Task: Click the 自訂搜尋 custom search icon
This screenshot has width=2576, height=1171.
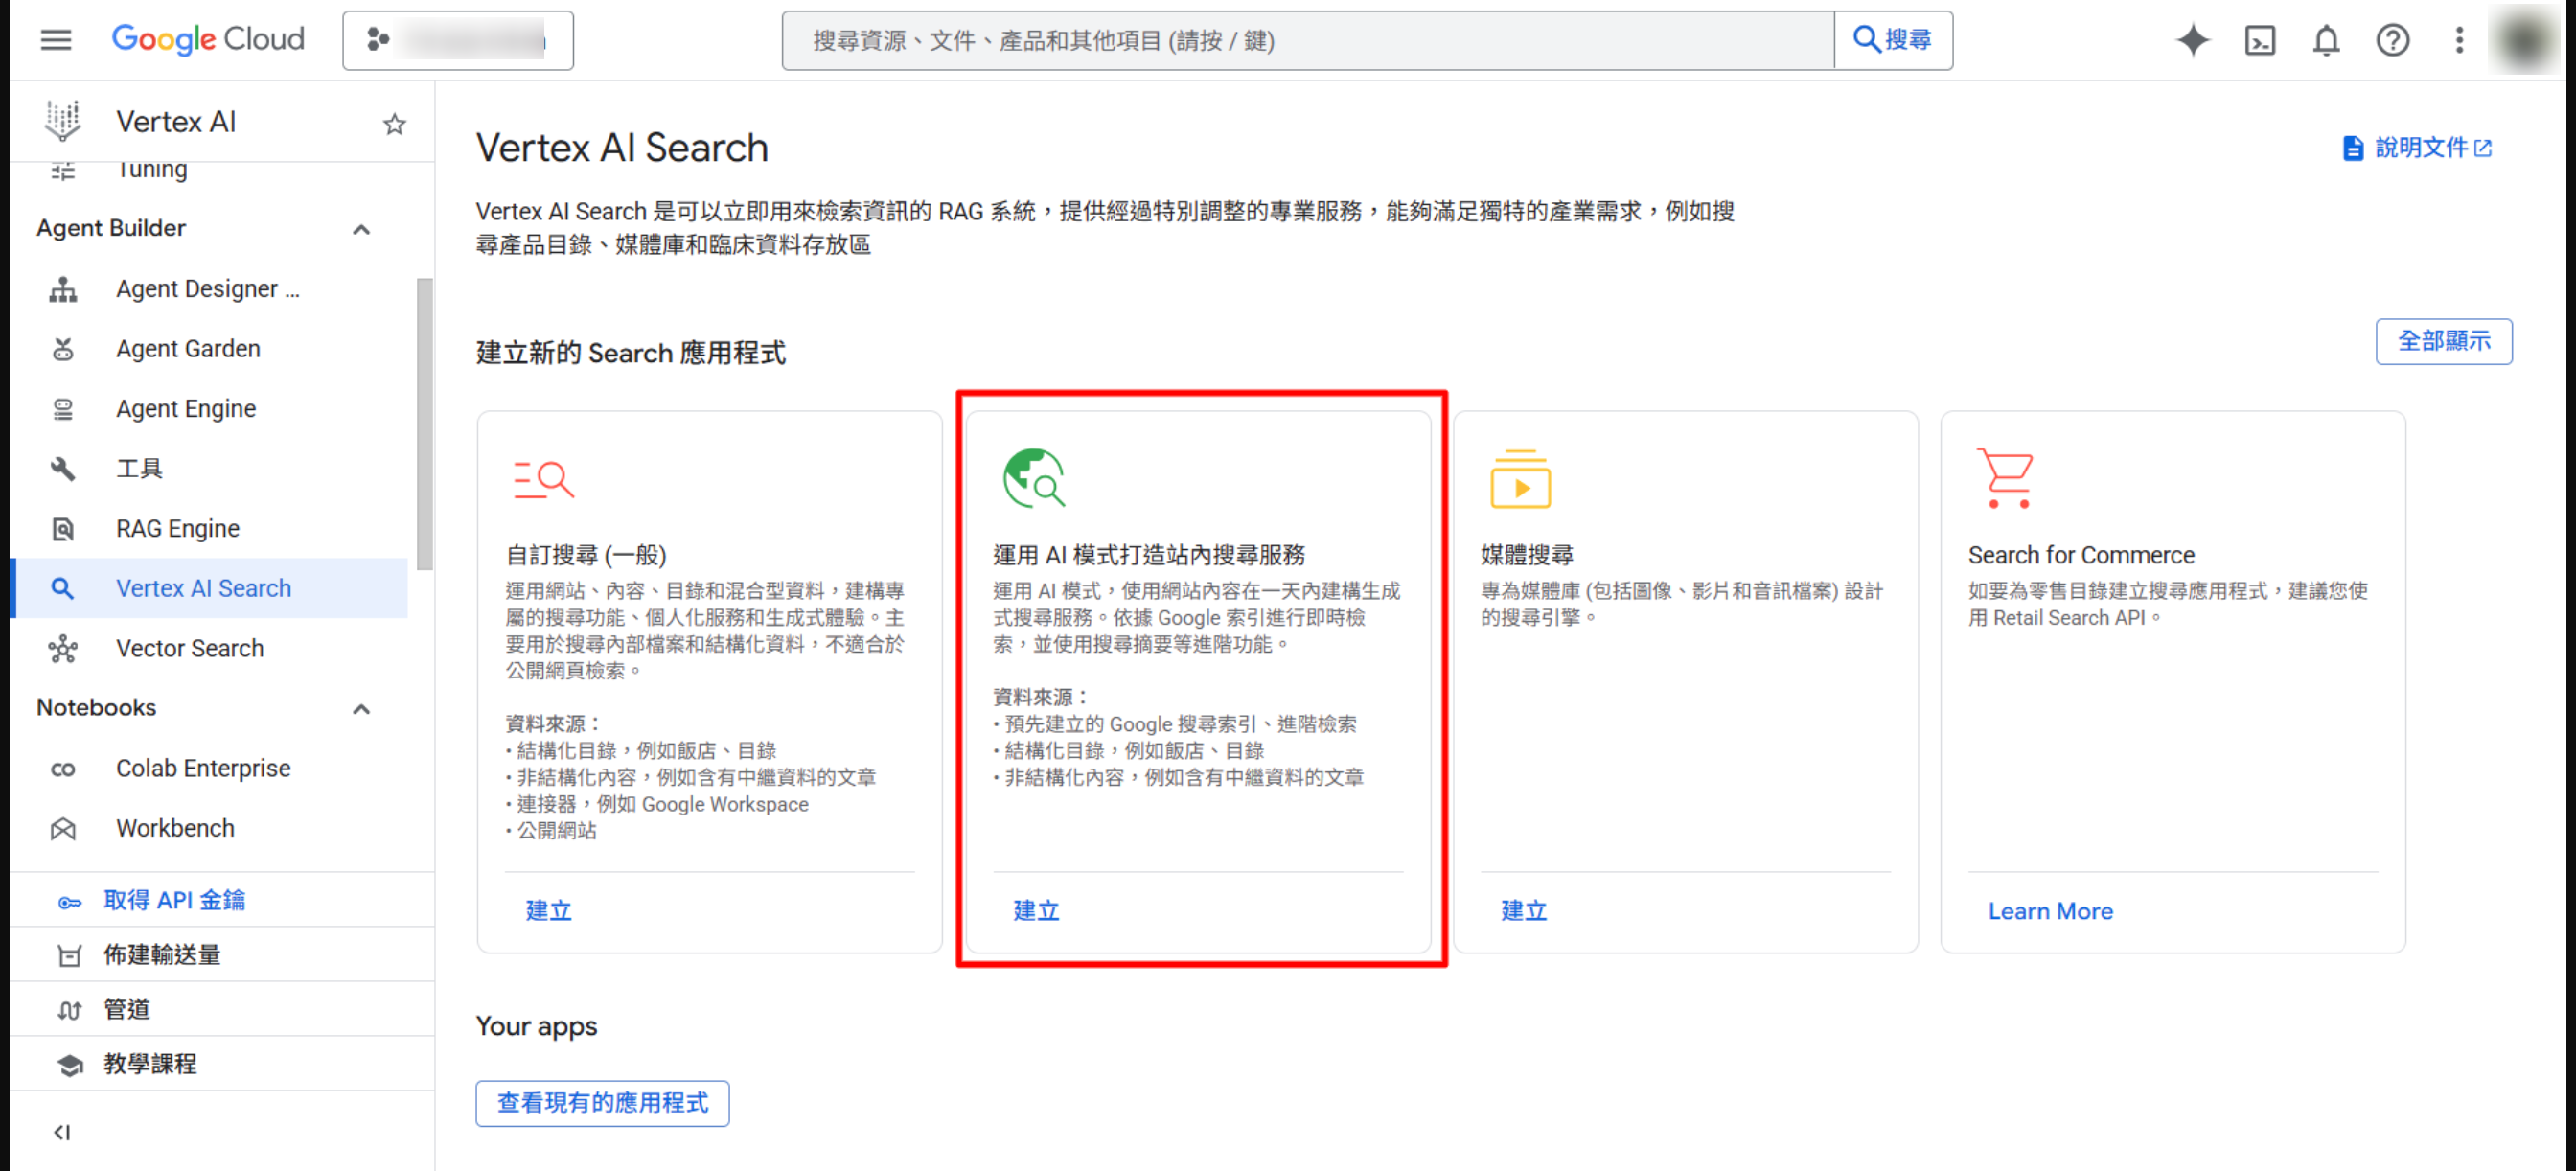Action: pyautogui.click(x=542, y=479)
